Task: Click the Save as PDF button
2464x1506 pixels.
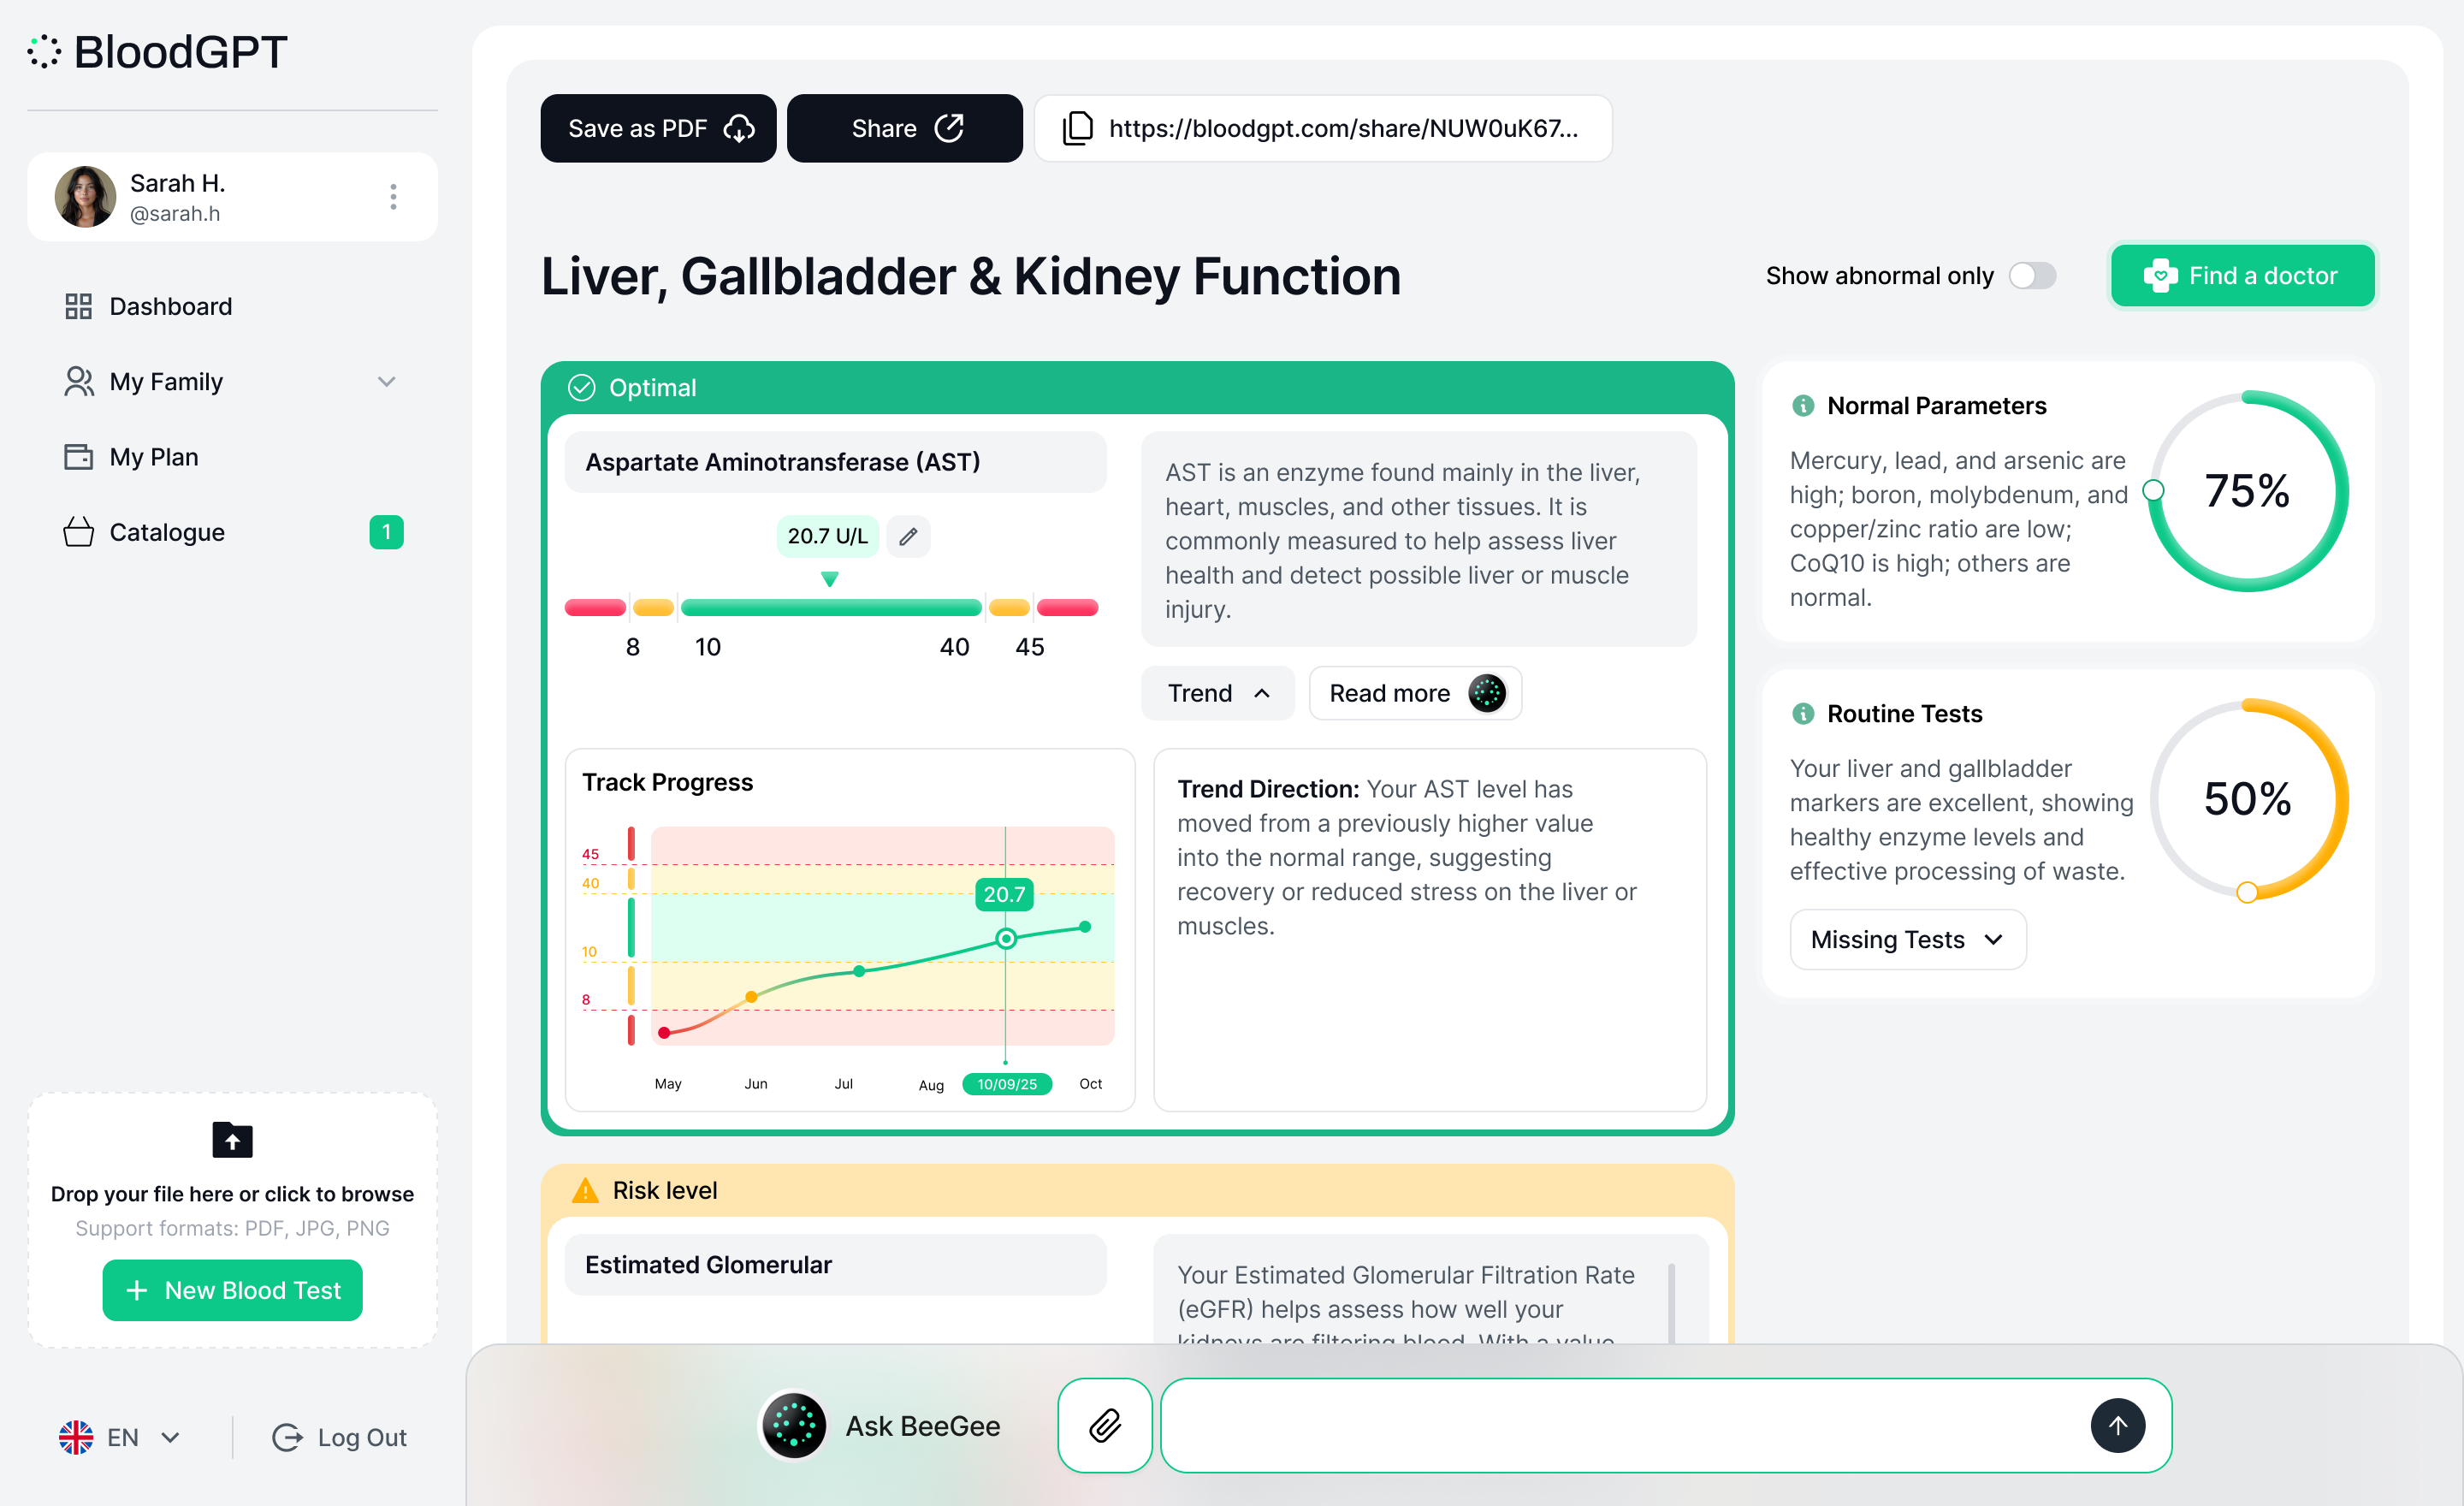Action: 658,128
